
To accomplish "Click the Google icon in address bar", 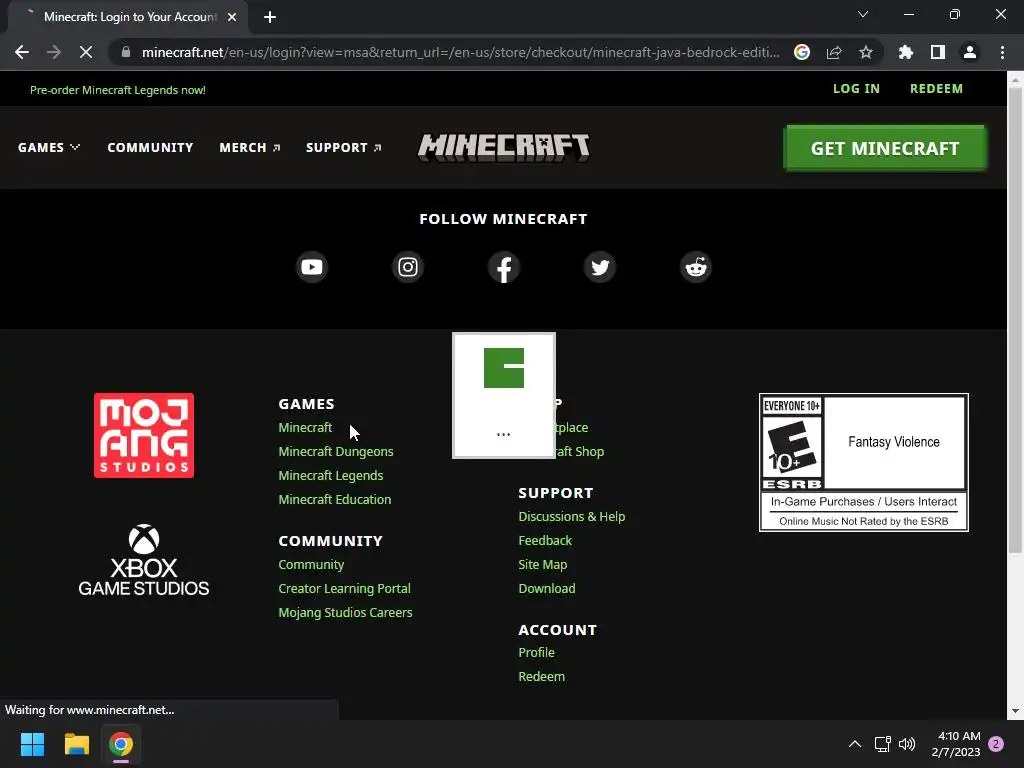I will 802,52.
